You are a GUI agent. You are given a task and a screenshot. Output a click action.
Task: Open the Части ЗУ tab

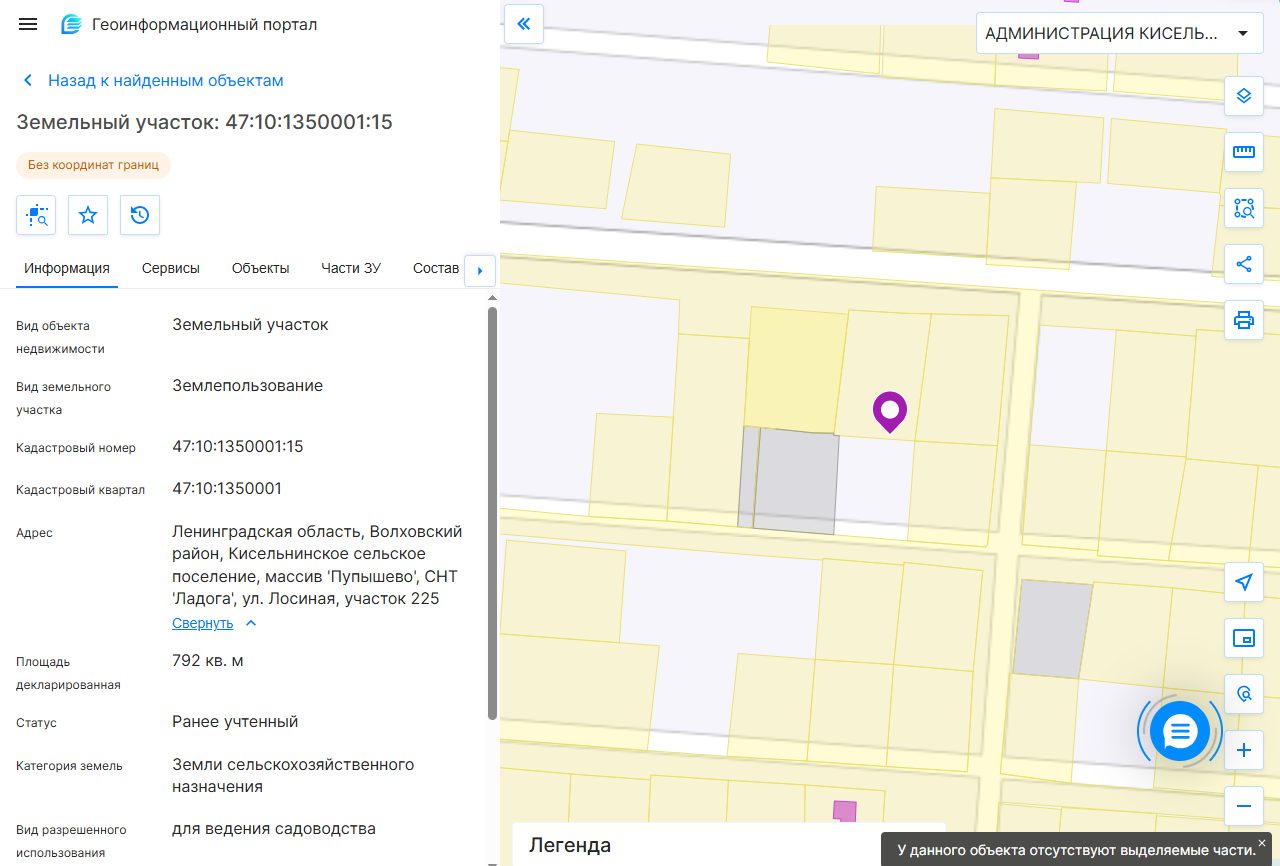pyautogui.click(x=351, y=268)
